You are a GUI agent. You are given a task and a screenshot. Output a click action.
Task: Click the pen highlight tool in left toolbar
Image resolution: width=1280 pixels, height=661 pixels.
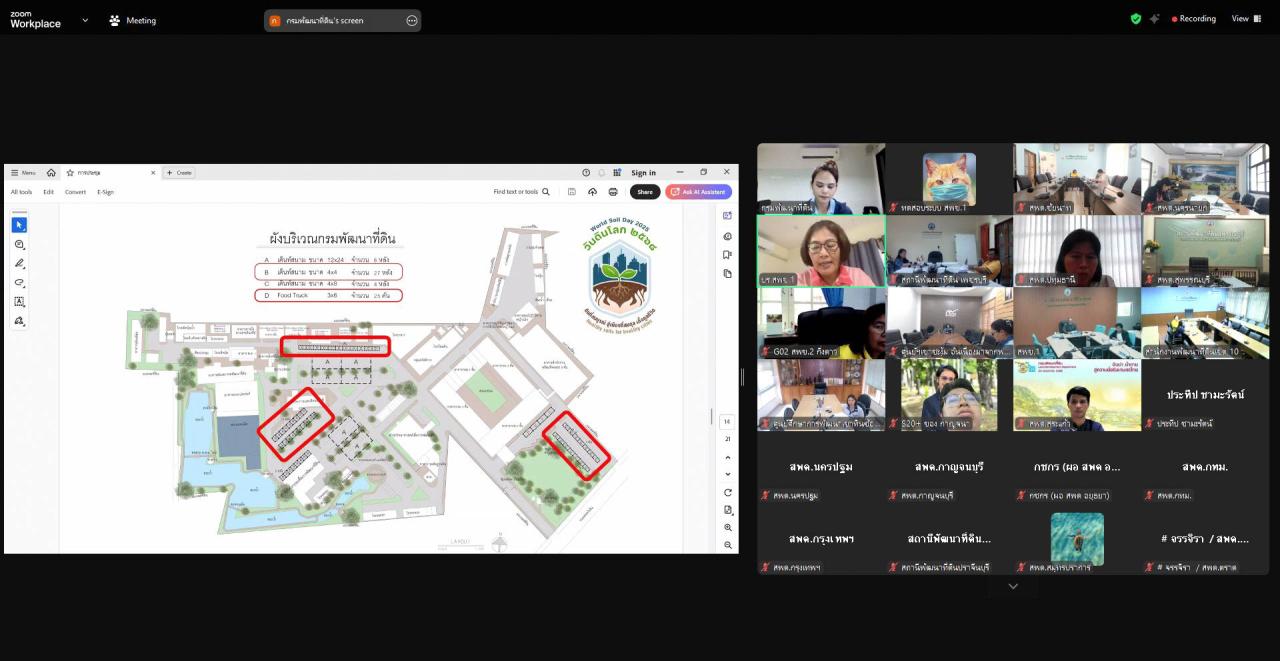click(20, 263)
